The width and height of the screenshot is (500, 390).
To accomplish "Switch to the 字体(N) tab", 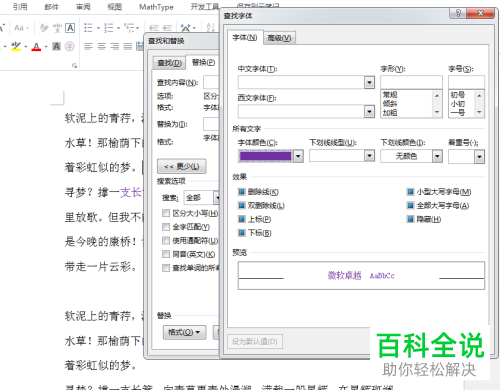I will [245, 38].
